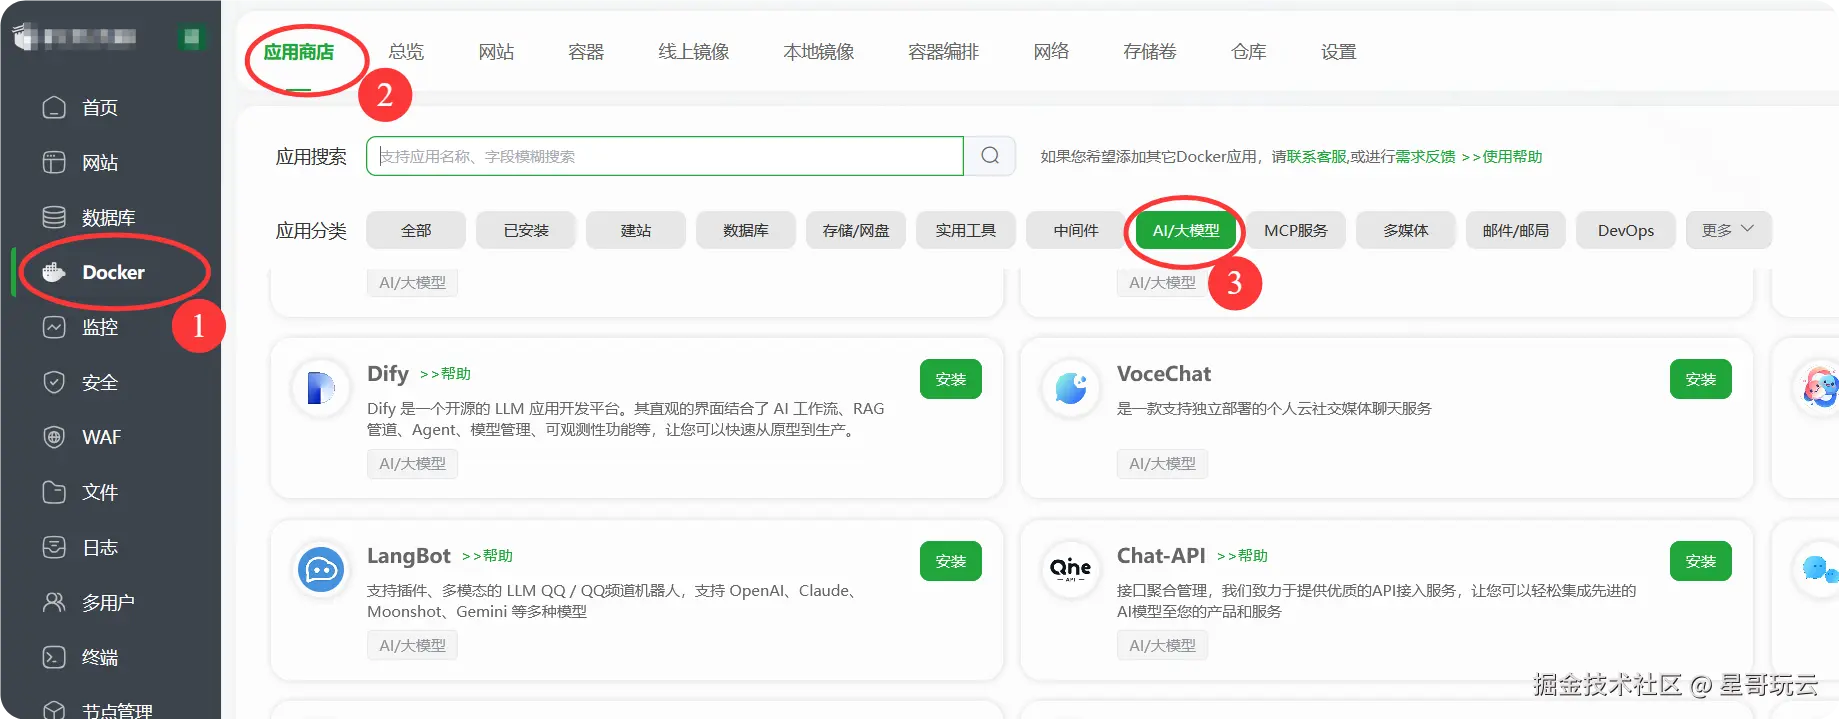Click the AI/大模型 tag under LangBot
Viewport: 1839px width, 719px height.
click(x=412, y=646)
